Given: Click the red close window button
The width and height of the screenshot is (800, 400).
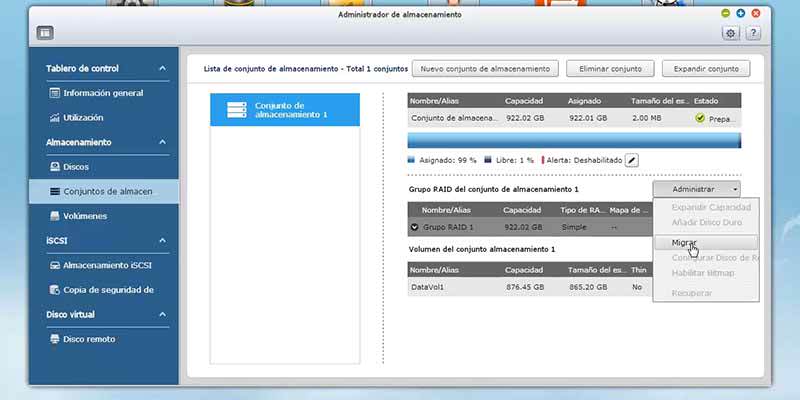Looking at the screenshot, I should pos(756,13).
